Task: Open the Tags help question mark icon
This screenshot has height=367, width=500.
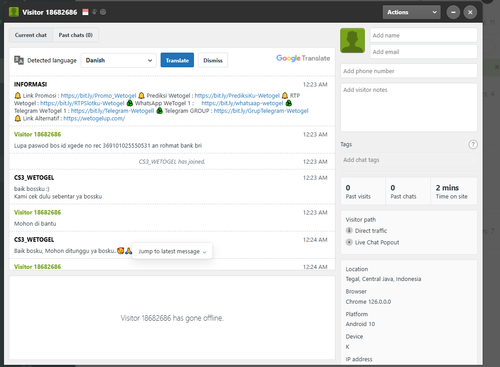Action: coord(473,144)
